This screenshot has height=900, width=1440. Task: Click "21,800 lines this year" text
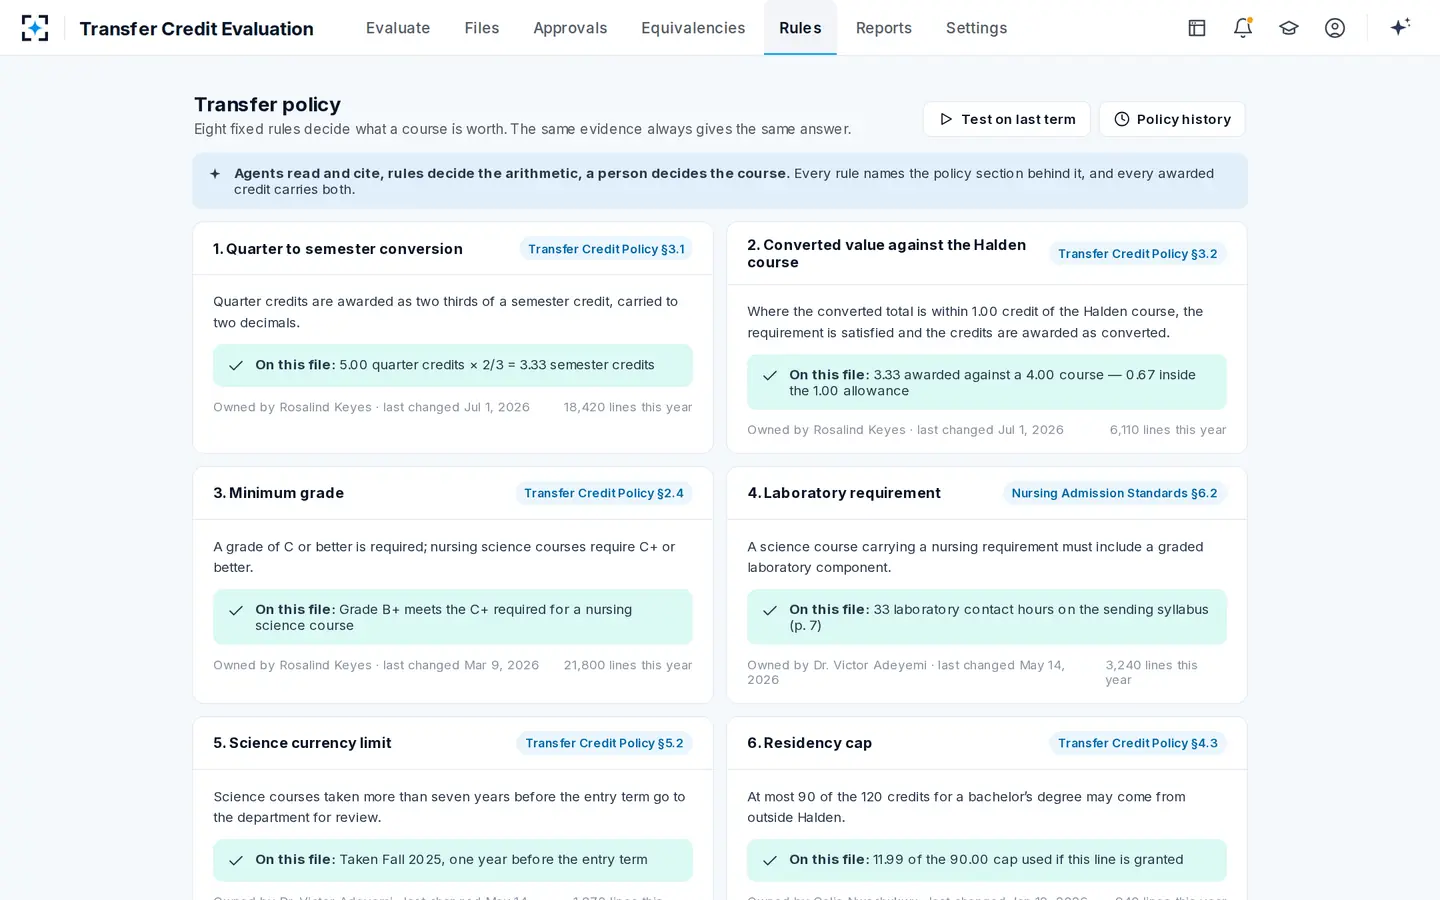coord(628,665)
